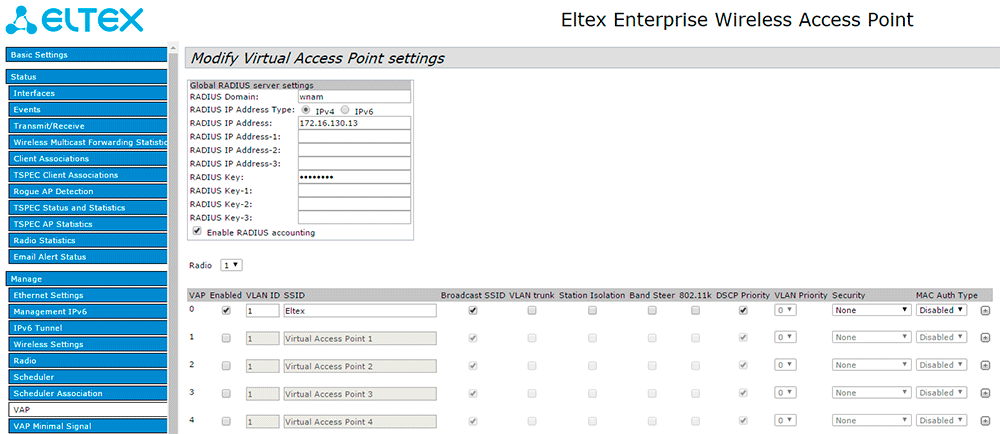Open the Ethernet Settings page
The width and height of the screenshot is (1000, 434).
tap(86, 295)
